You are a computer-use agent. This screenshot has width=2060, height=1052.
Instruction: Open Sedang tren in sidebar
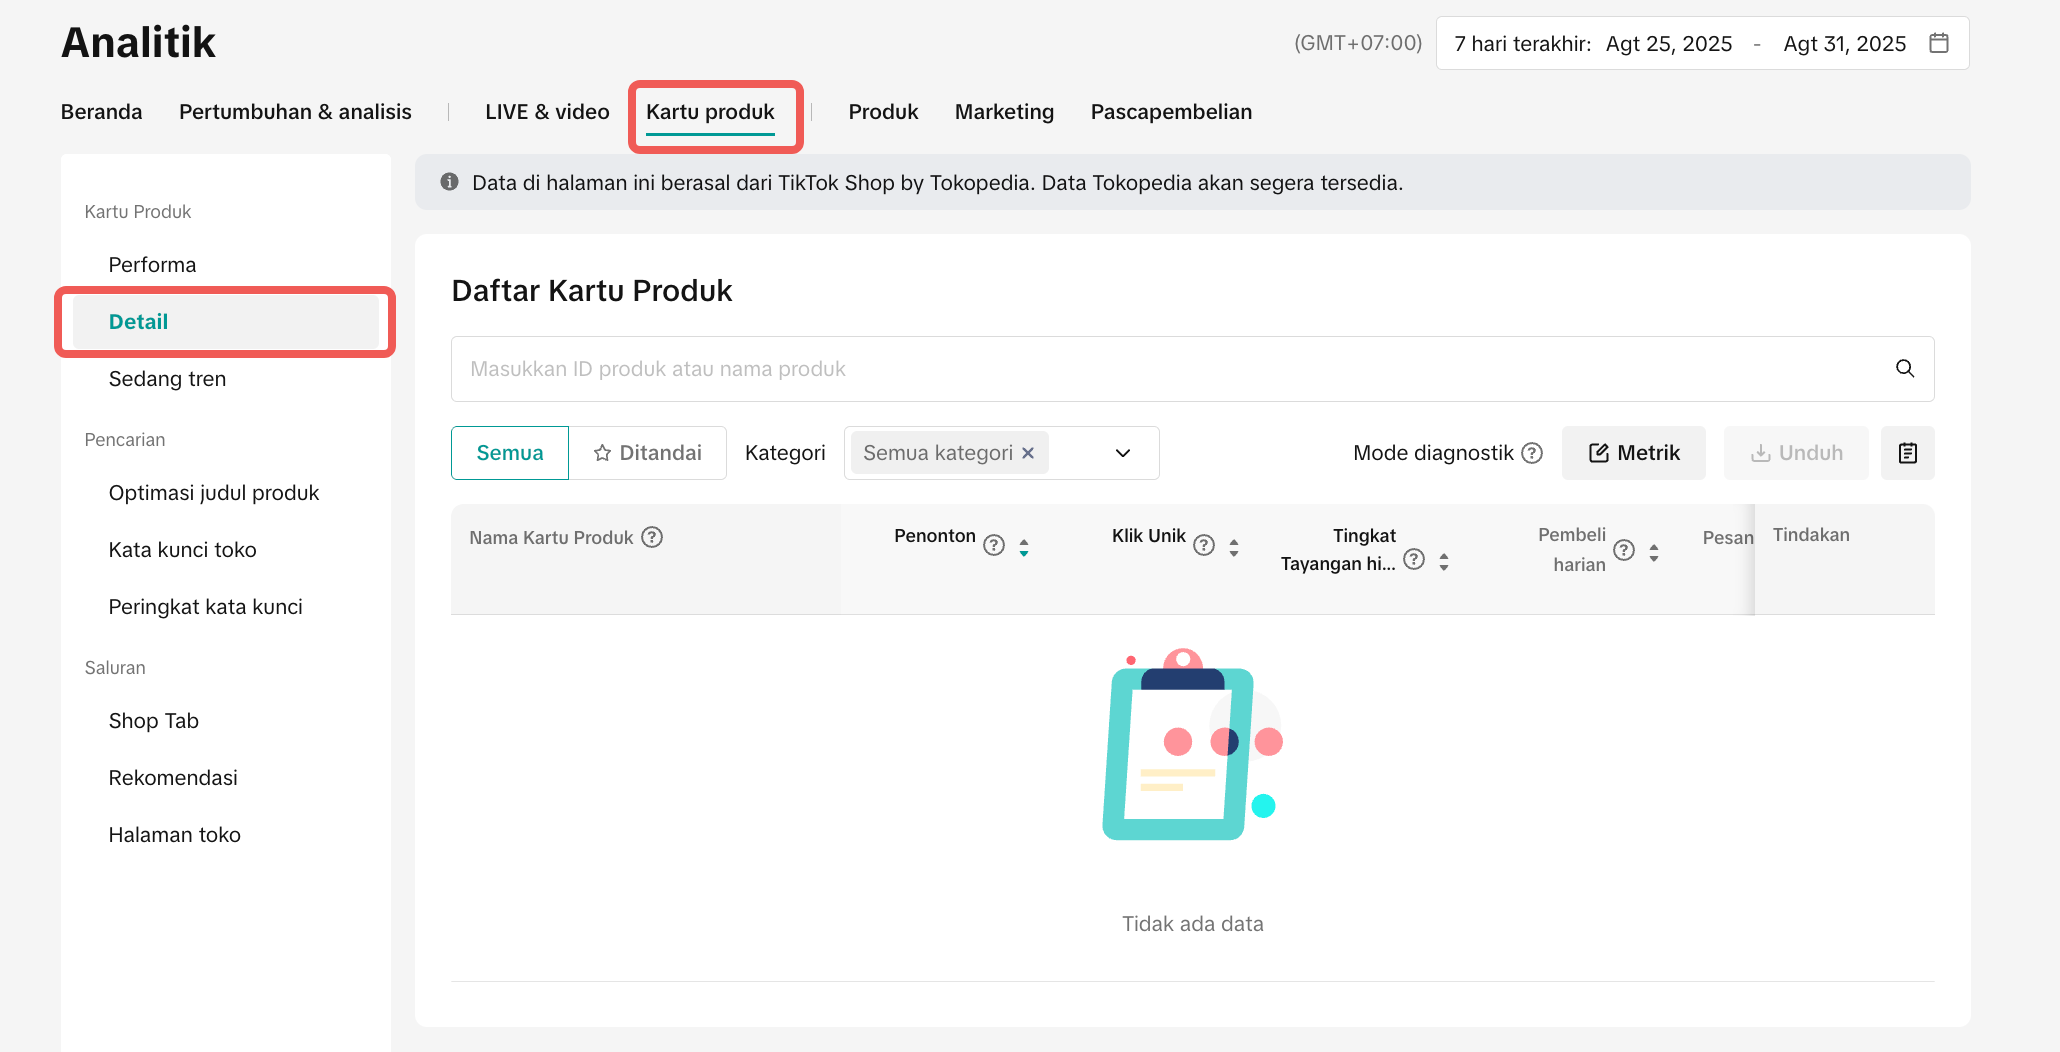coord(167,379)
